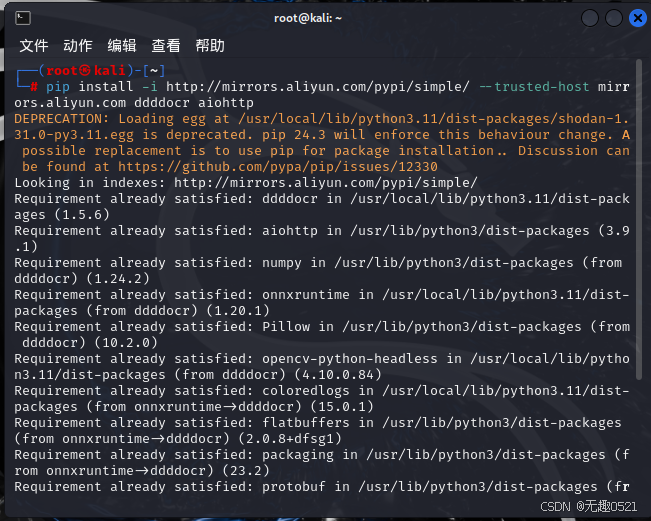Click 'ddddocr aiohttp' command arguments
This screenshot has width=651, height=521.
point(193,103)
